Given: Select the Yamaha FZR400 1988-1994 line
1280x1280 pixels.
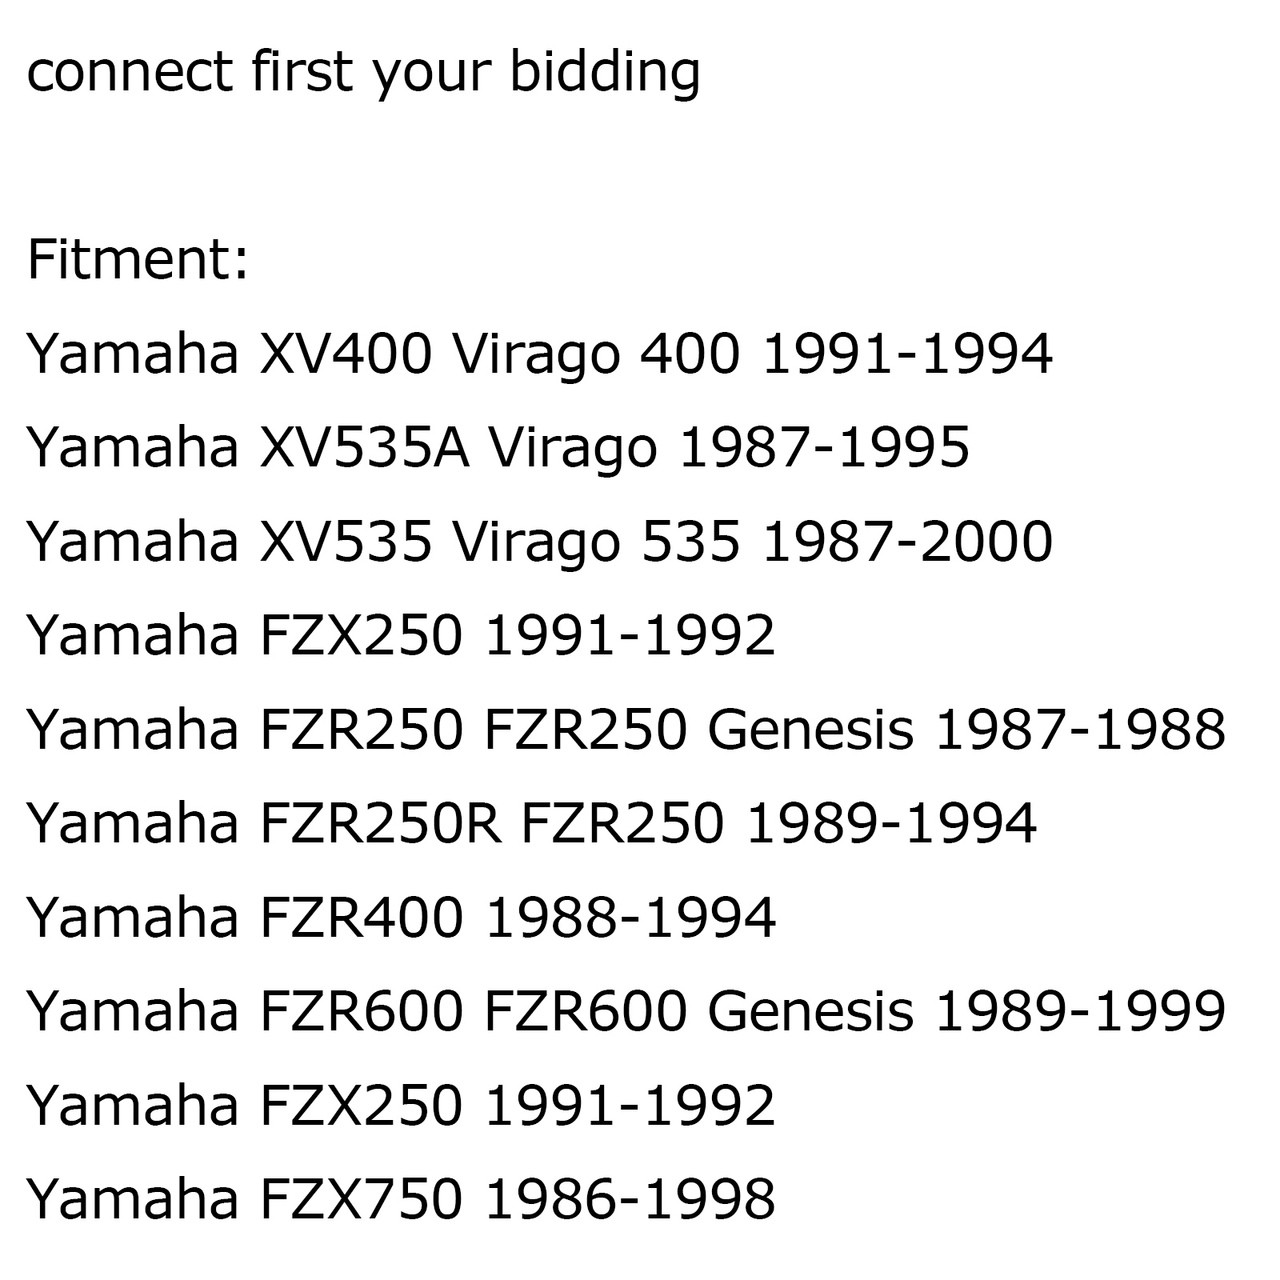Looking at the screenshot, I should click(x=401, y=917).
